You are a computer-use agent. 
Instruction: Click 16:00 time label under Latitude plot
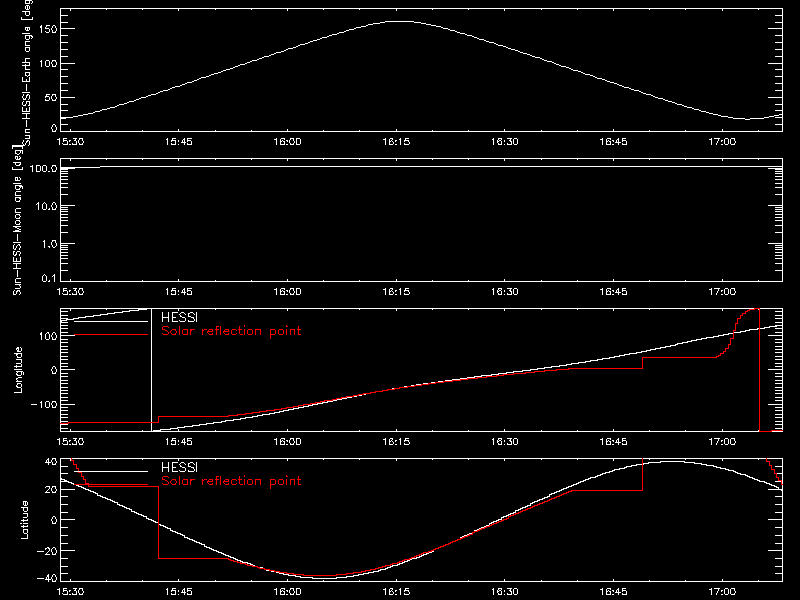287,592
